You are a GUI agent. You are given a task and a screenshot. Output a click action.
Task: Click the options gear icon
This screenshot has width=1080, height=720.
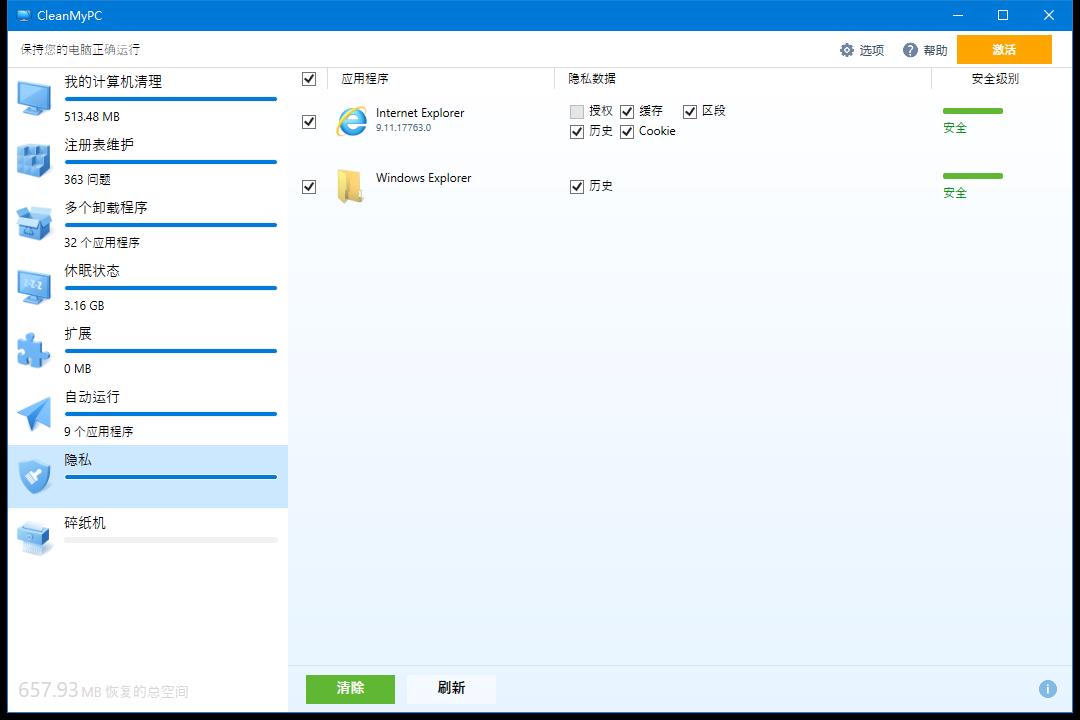click(x=847, y=50)
